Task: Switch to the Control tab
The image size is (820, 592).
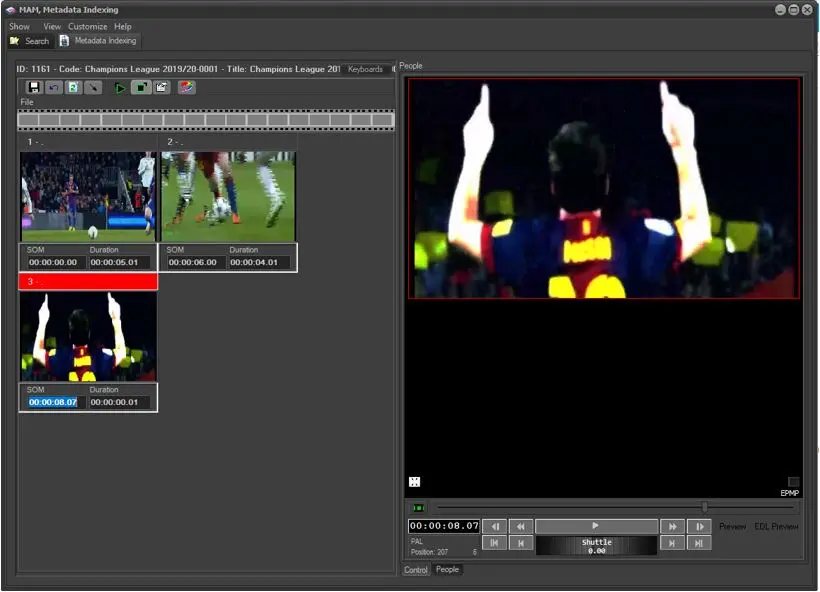Action: point(416,570)
